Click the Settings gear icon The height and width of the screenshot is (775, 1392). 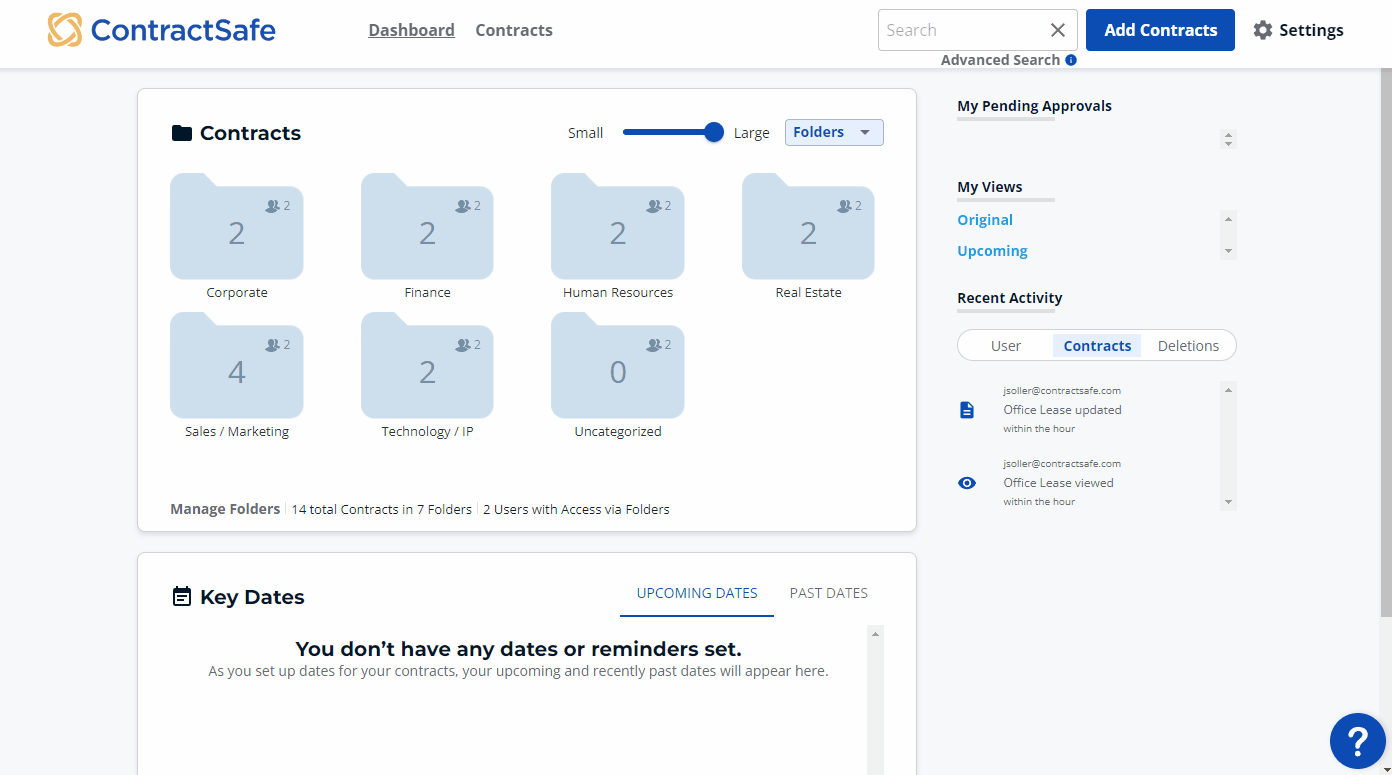point(1263,30)
